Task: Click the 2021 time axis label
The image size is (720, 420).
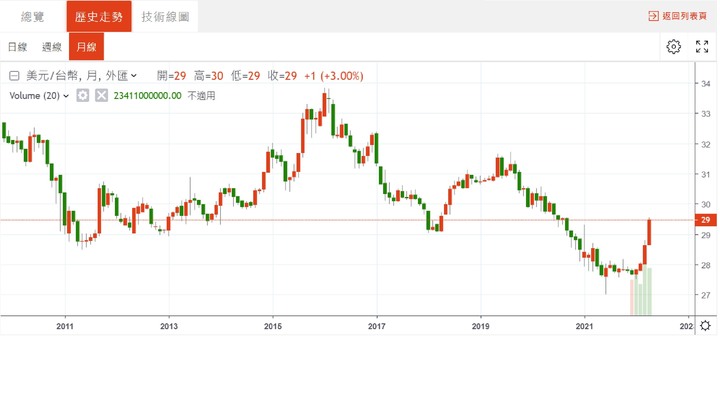Action: [584, 326]
